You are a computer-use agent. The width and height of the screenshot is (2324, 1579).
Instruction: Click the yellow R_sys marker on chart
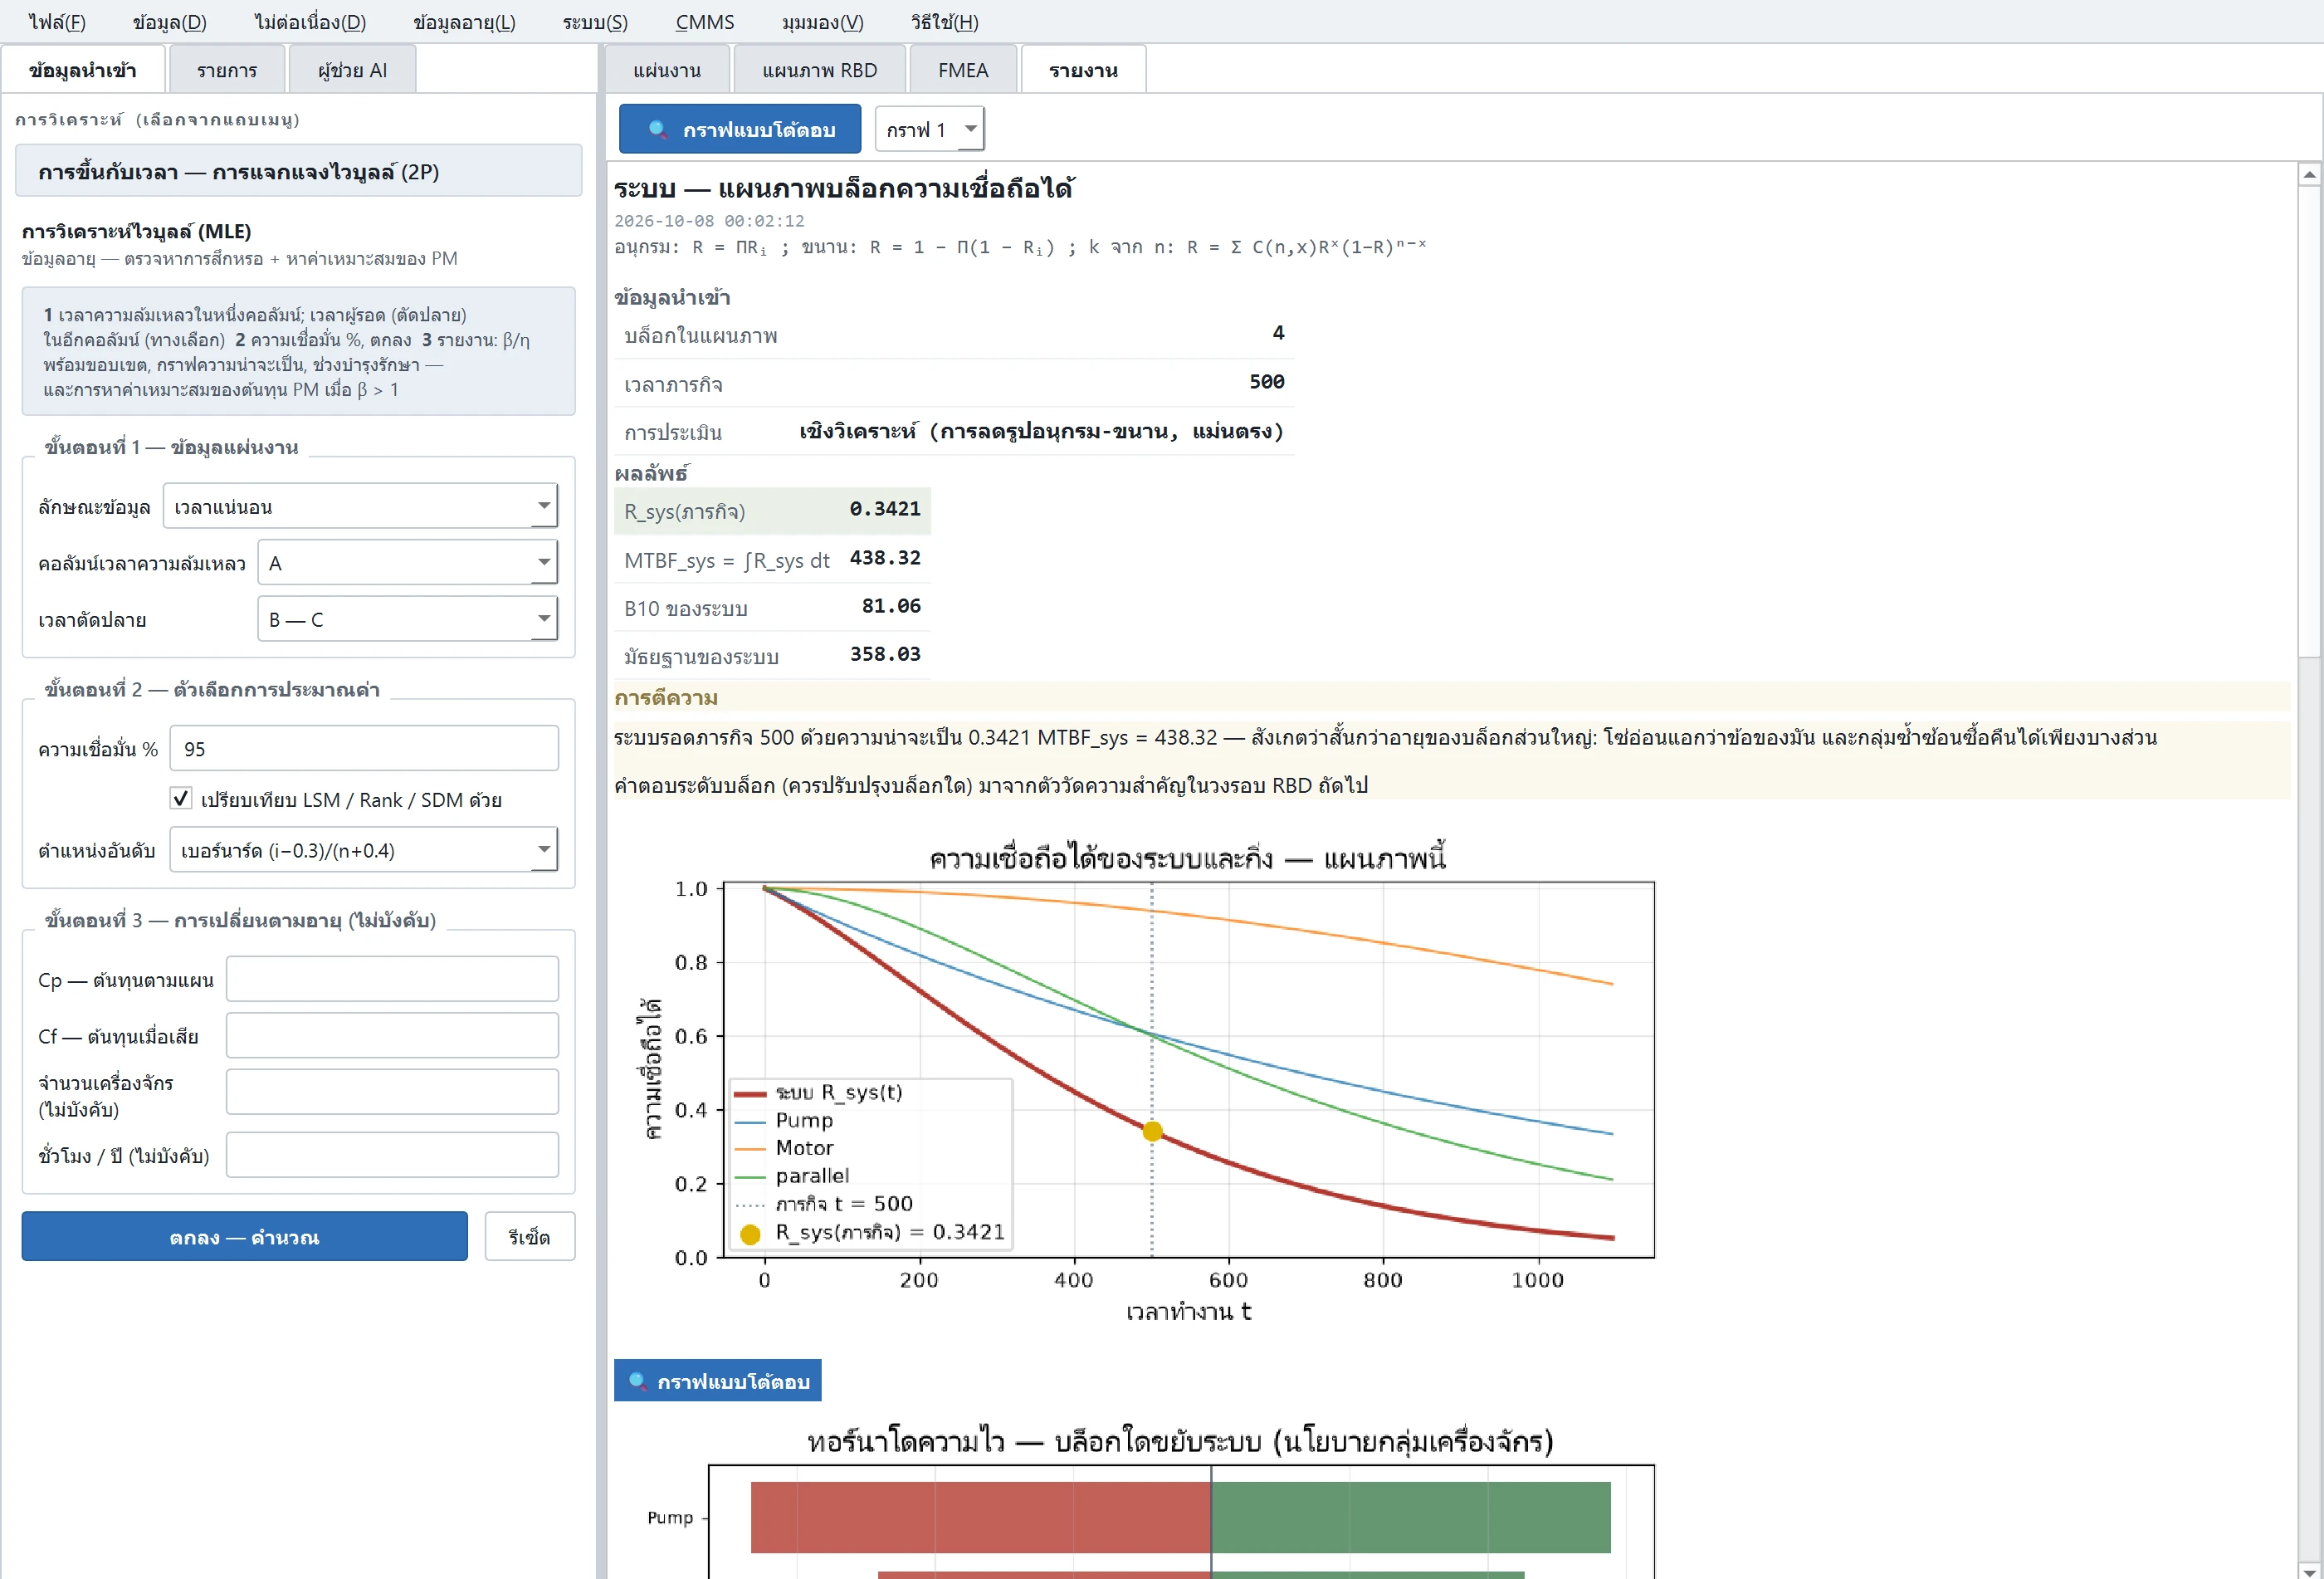(x=1152, y=1132)
